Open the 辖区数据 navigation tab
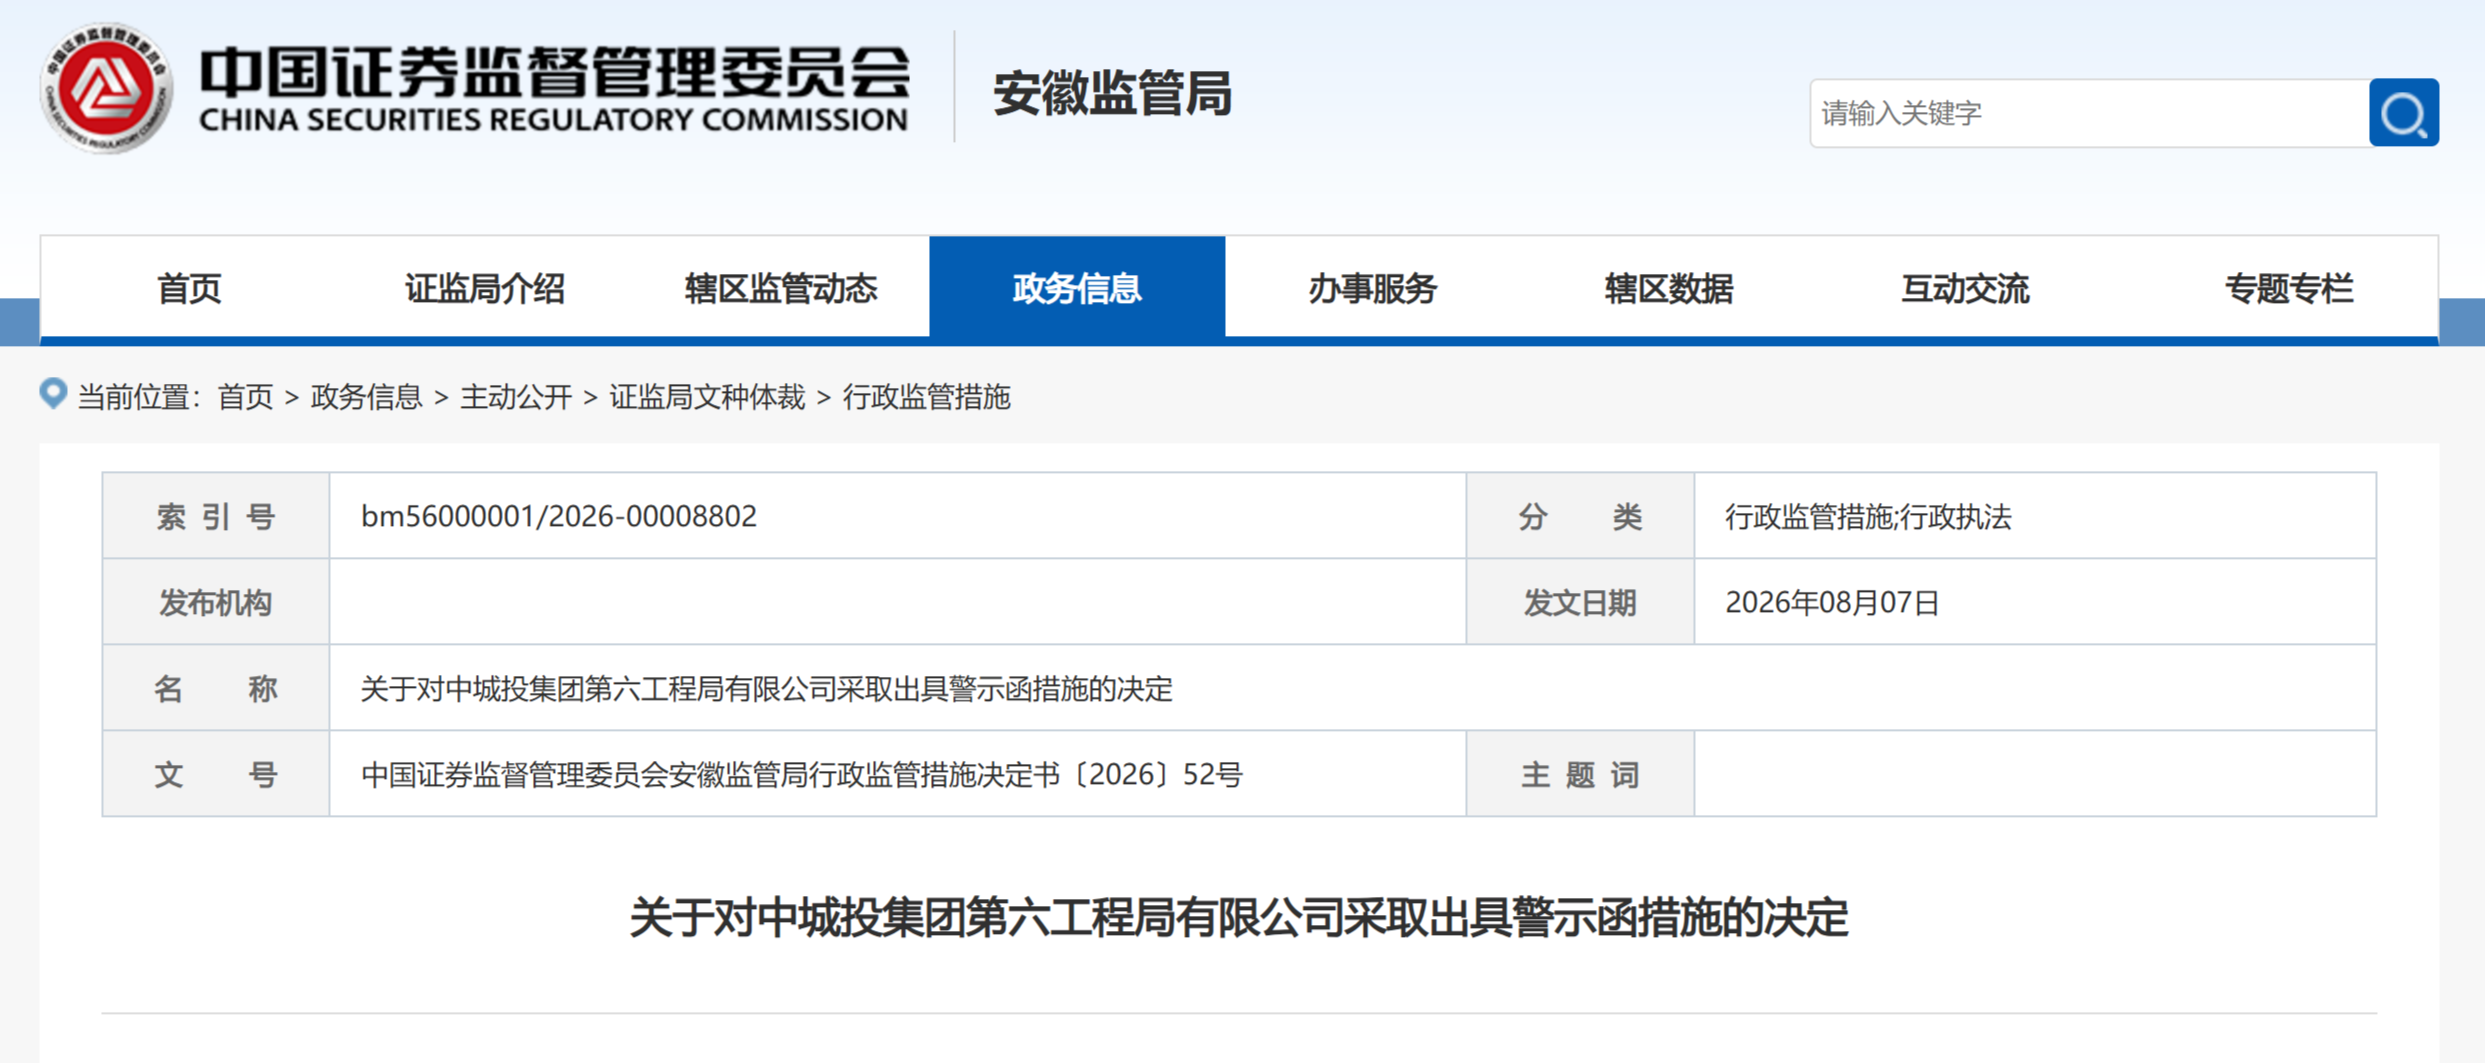Image resolution: width=2485 pixels, height=1063 pixels. [1669, 289]
